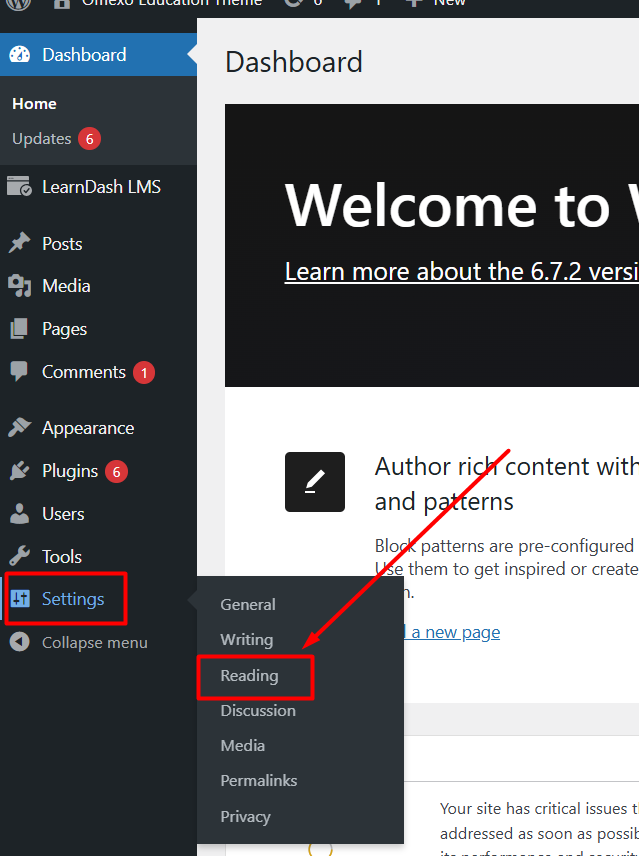The width and height of the screenshot is (639, 856).
Task: Click the Appearance paintbrush icon
Action: [20, 427]
